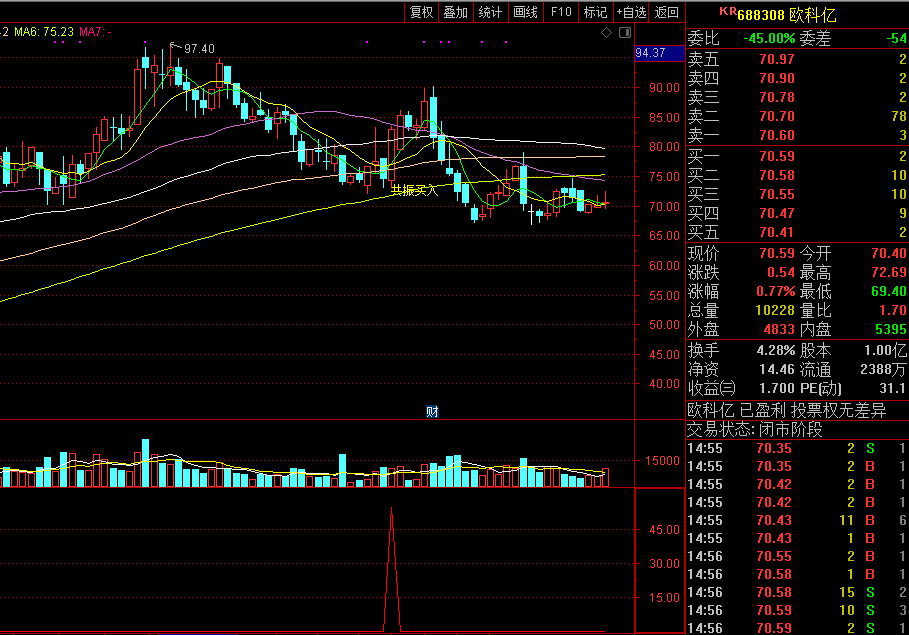Click the 卖一 price 70.60
Screen dimensions: 909x635
(777, 136)
